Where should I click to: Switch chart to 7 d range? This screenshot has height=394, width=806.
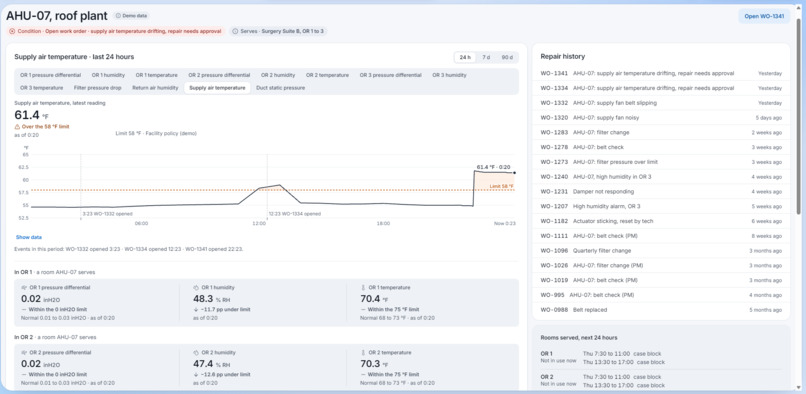(486, 57)
